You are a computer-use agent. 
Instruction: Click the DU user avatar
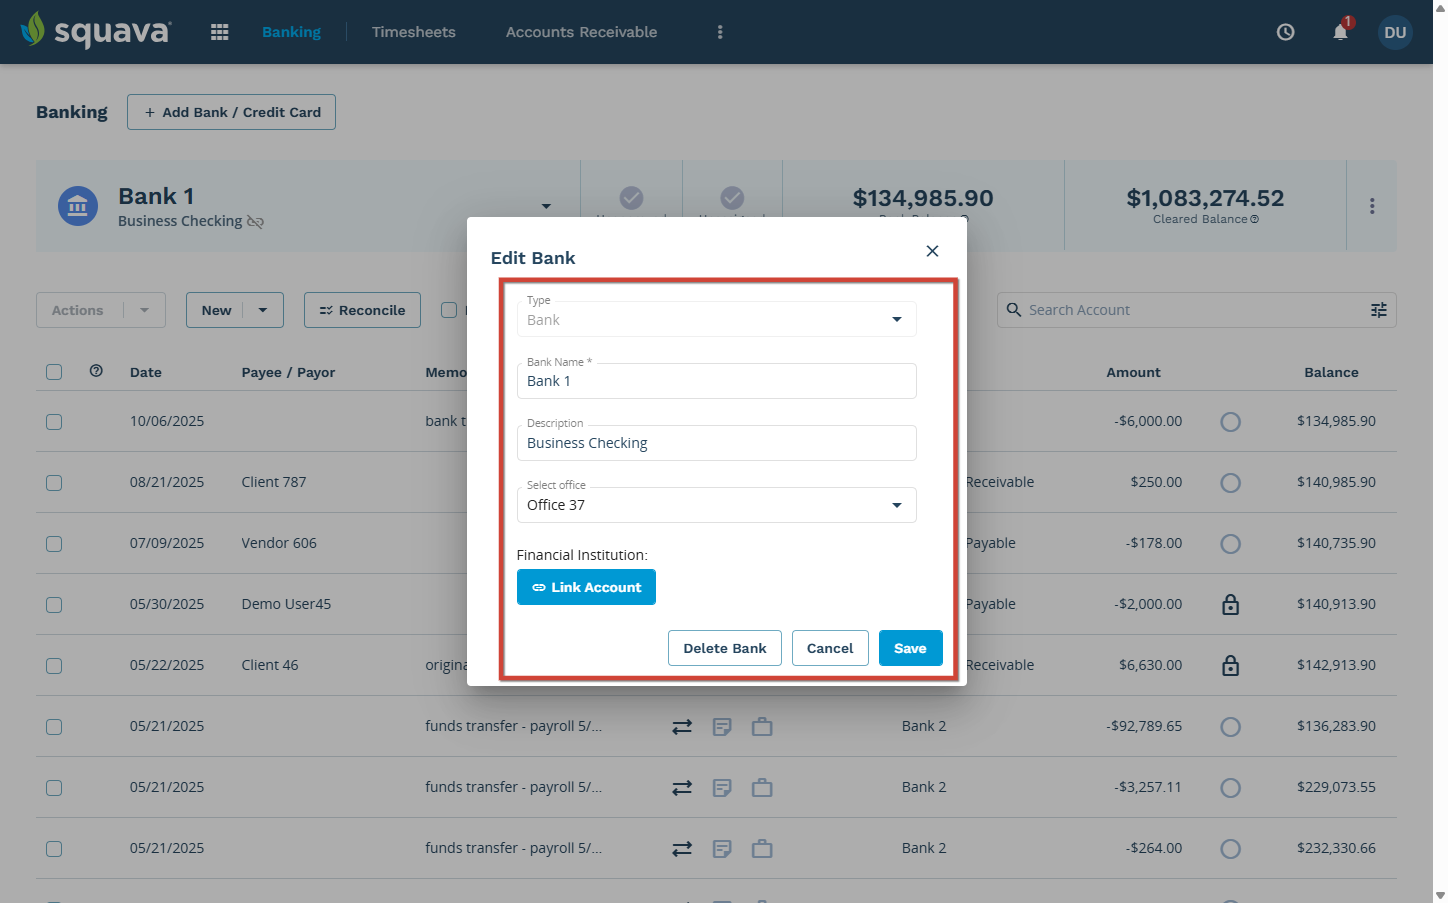click(1395, 32)
